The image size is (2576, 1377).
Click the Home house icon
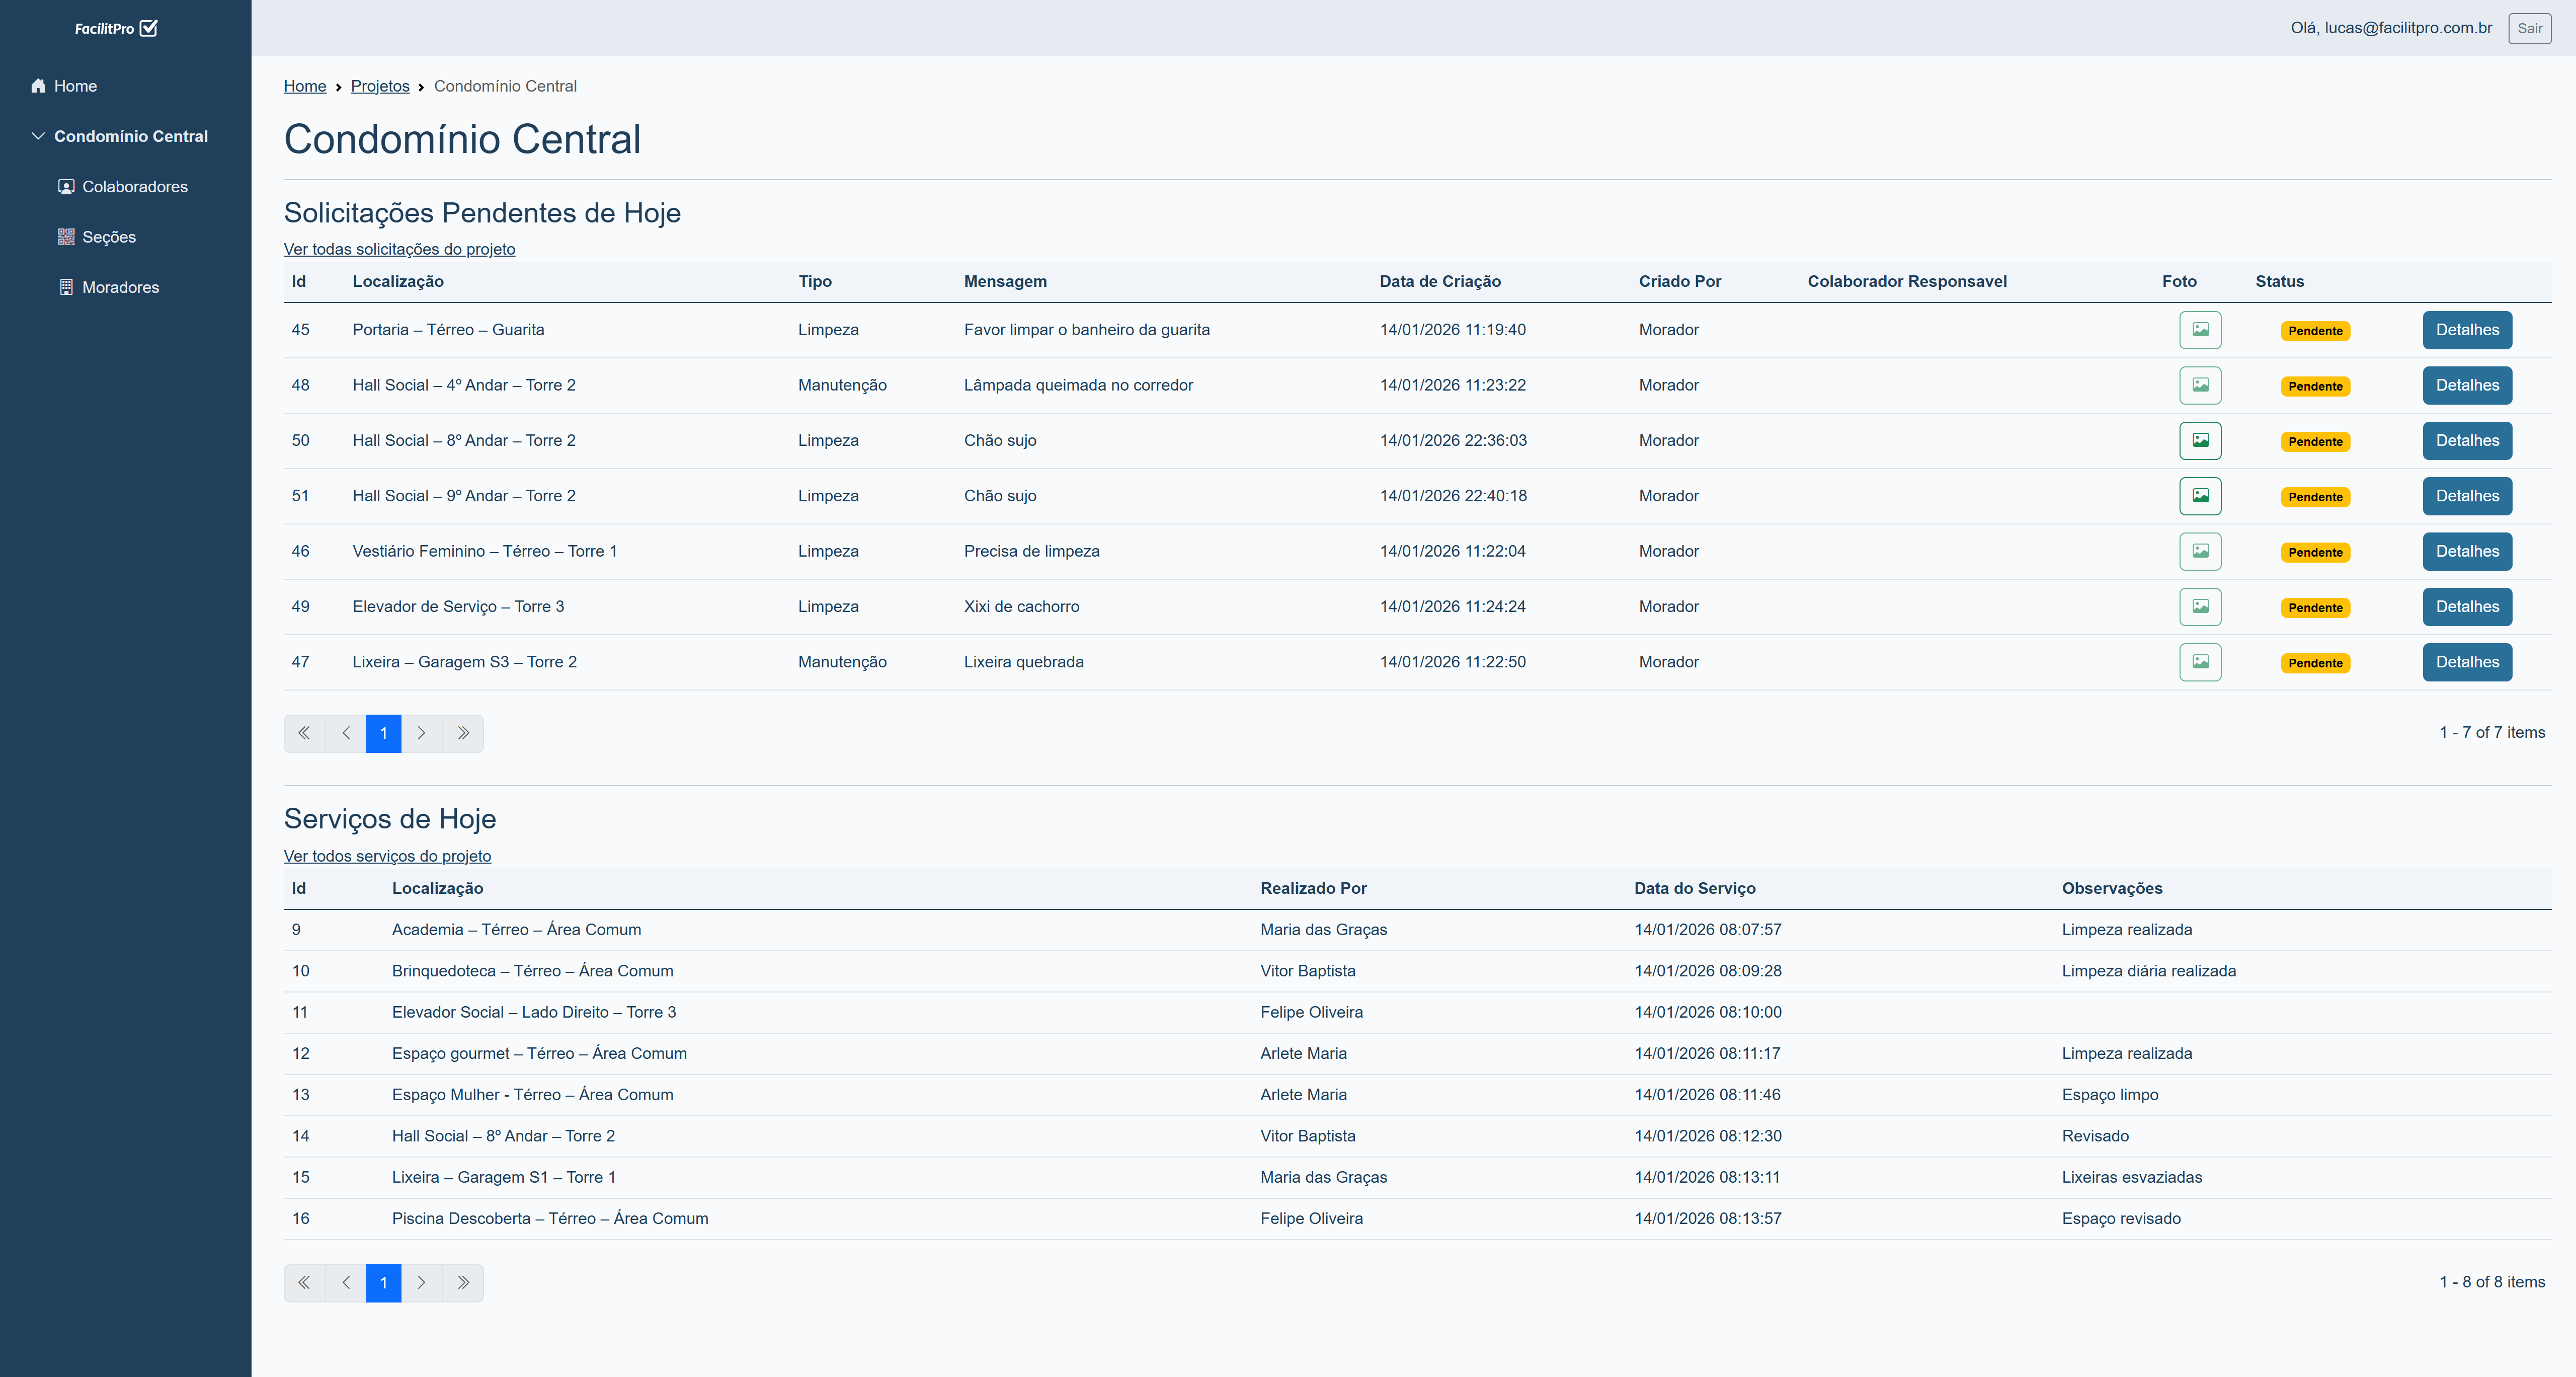(38, 86)
